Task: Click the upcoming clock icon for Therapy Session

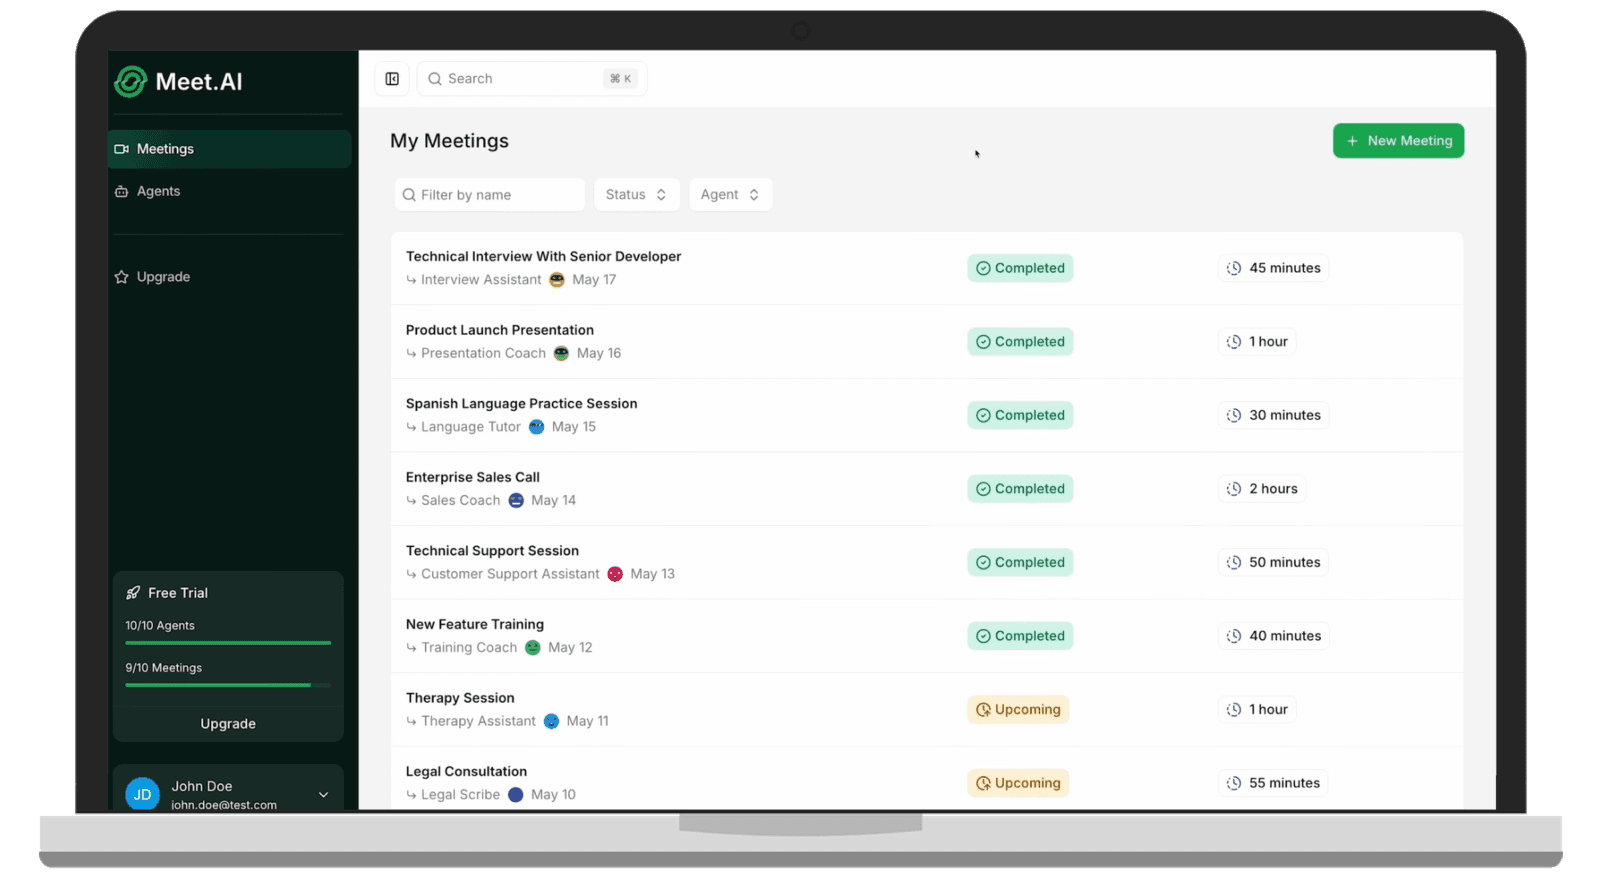Action: point(983,710)
